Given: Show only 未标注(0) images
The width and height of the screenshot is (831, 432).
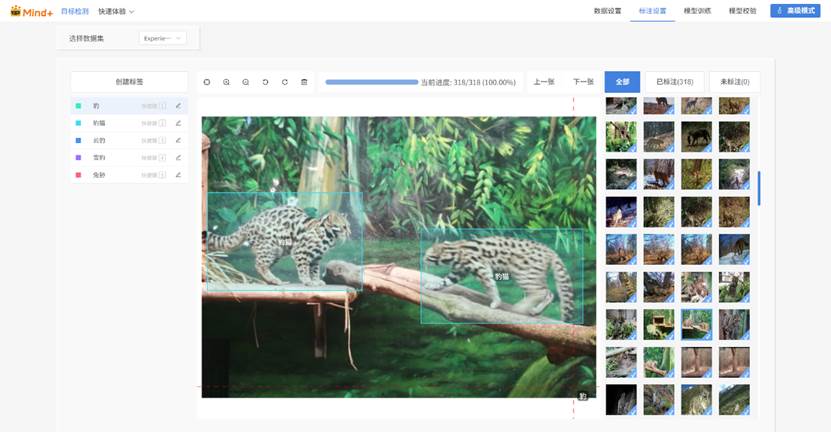Looking at the screenshot, I should tap(734, 82).
